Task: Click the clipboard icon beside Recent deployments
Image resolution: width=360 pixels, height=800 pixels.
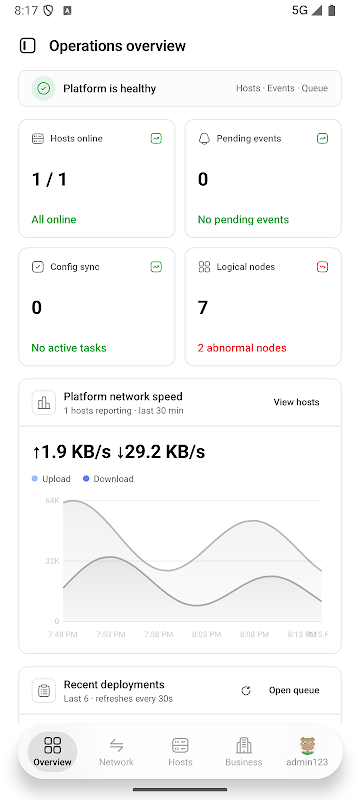Action: [x=44, y=691]
